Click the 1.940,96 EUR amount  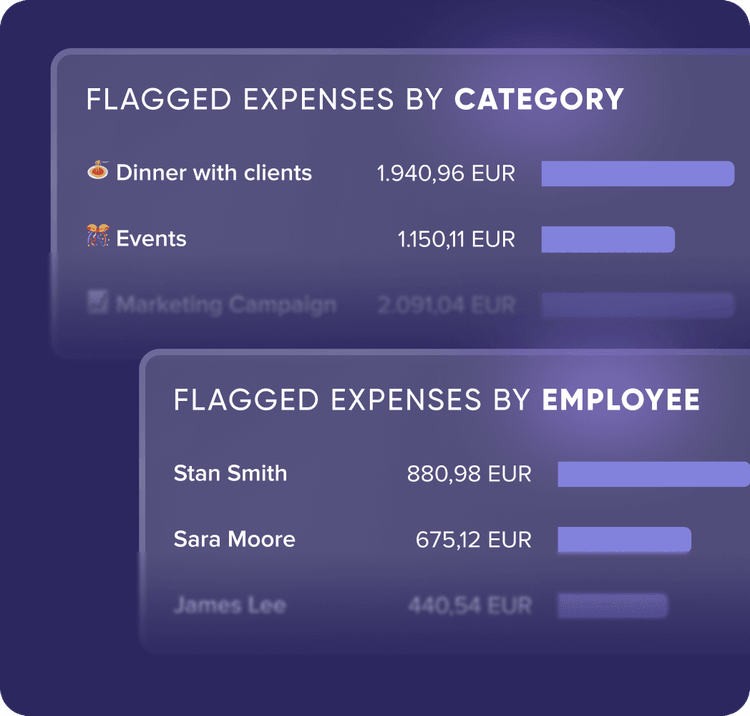[446, 173]
